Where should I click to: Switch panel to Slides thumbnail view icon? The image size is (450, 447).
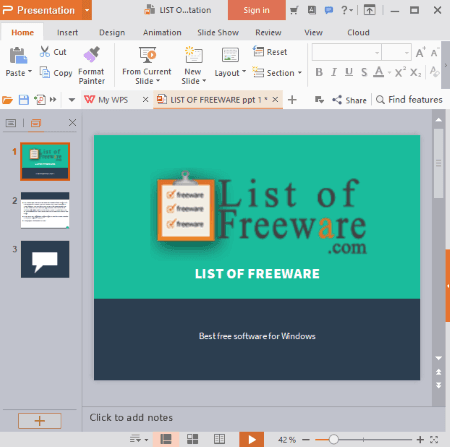[36, 123]
